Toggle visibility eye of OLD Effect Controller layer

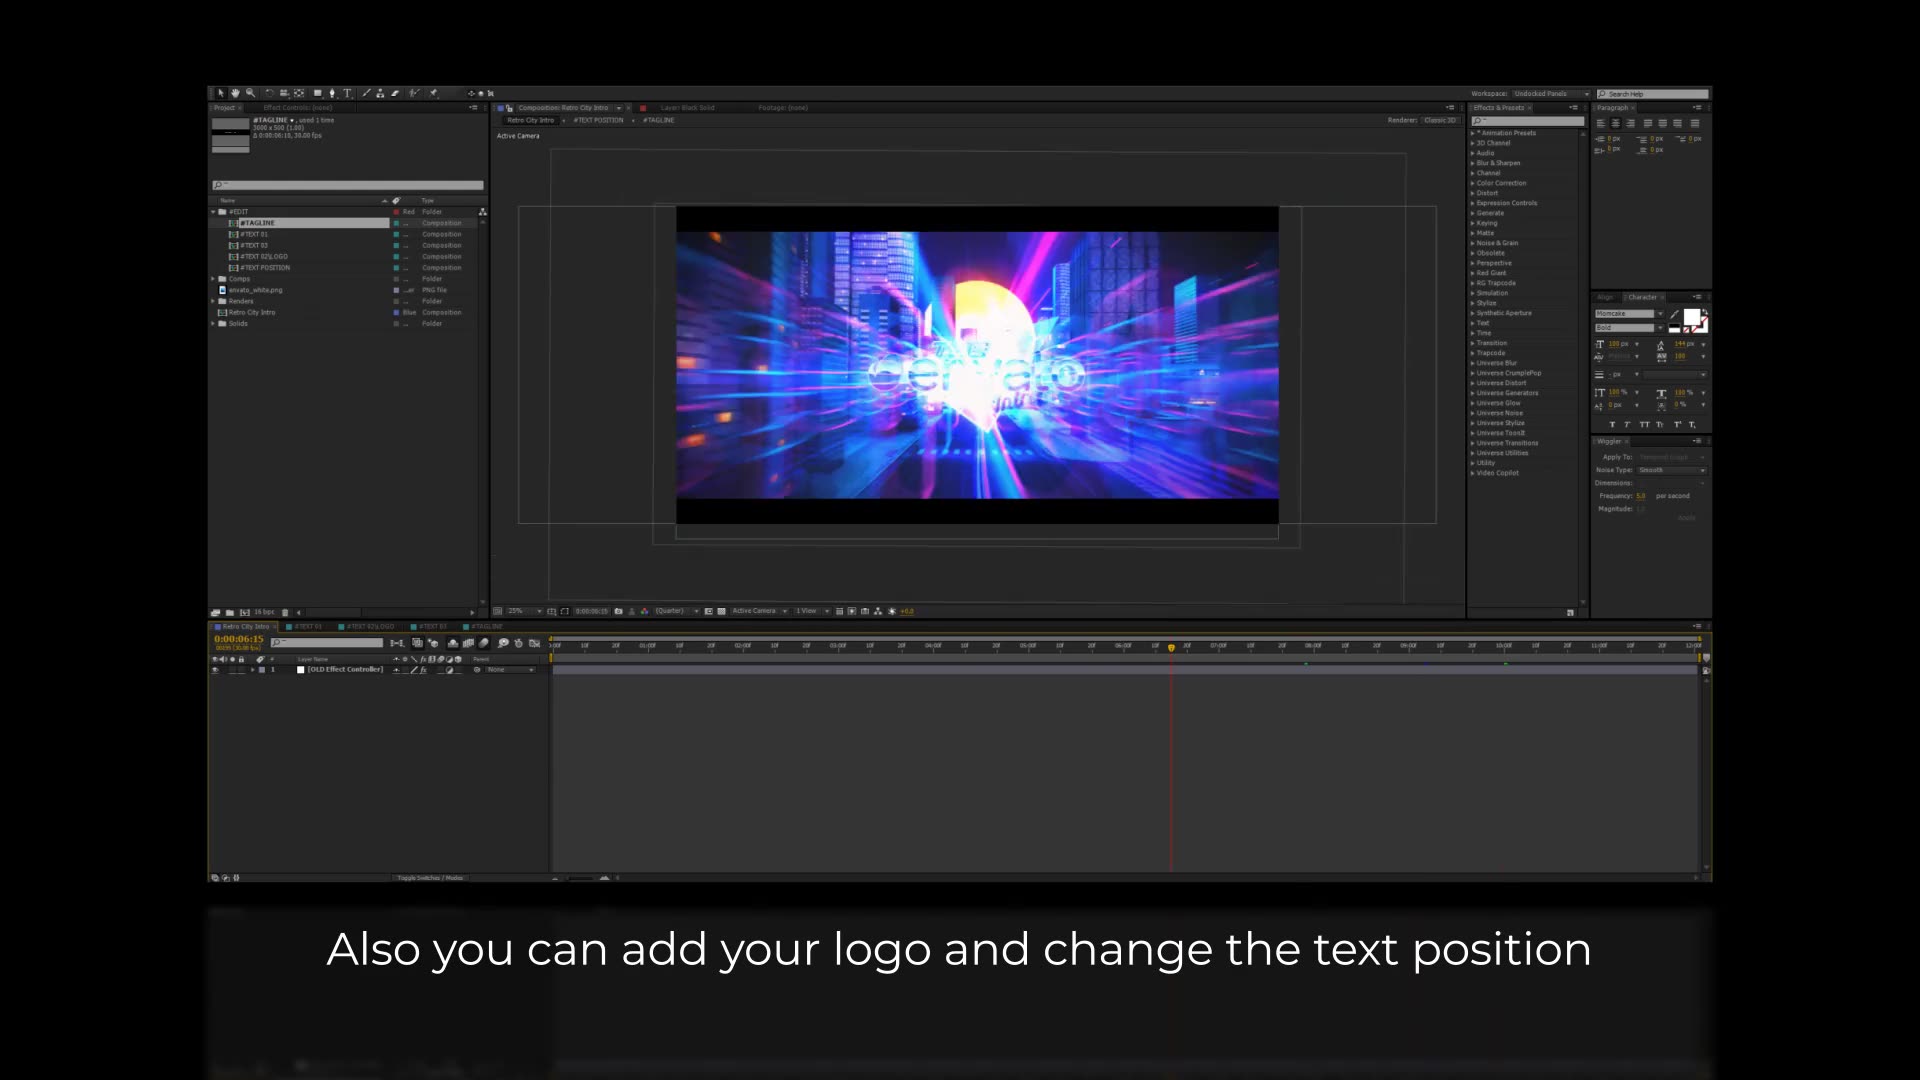(215, 670)
